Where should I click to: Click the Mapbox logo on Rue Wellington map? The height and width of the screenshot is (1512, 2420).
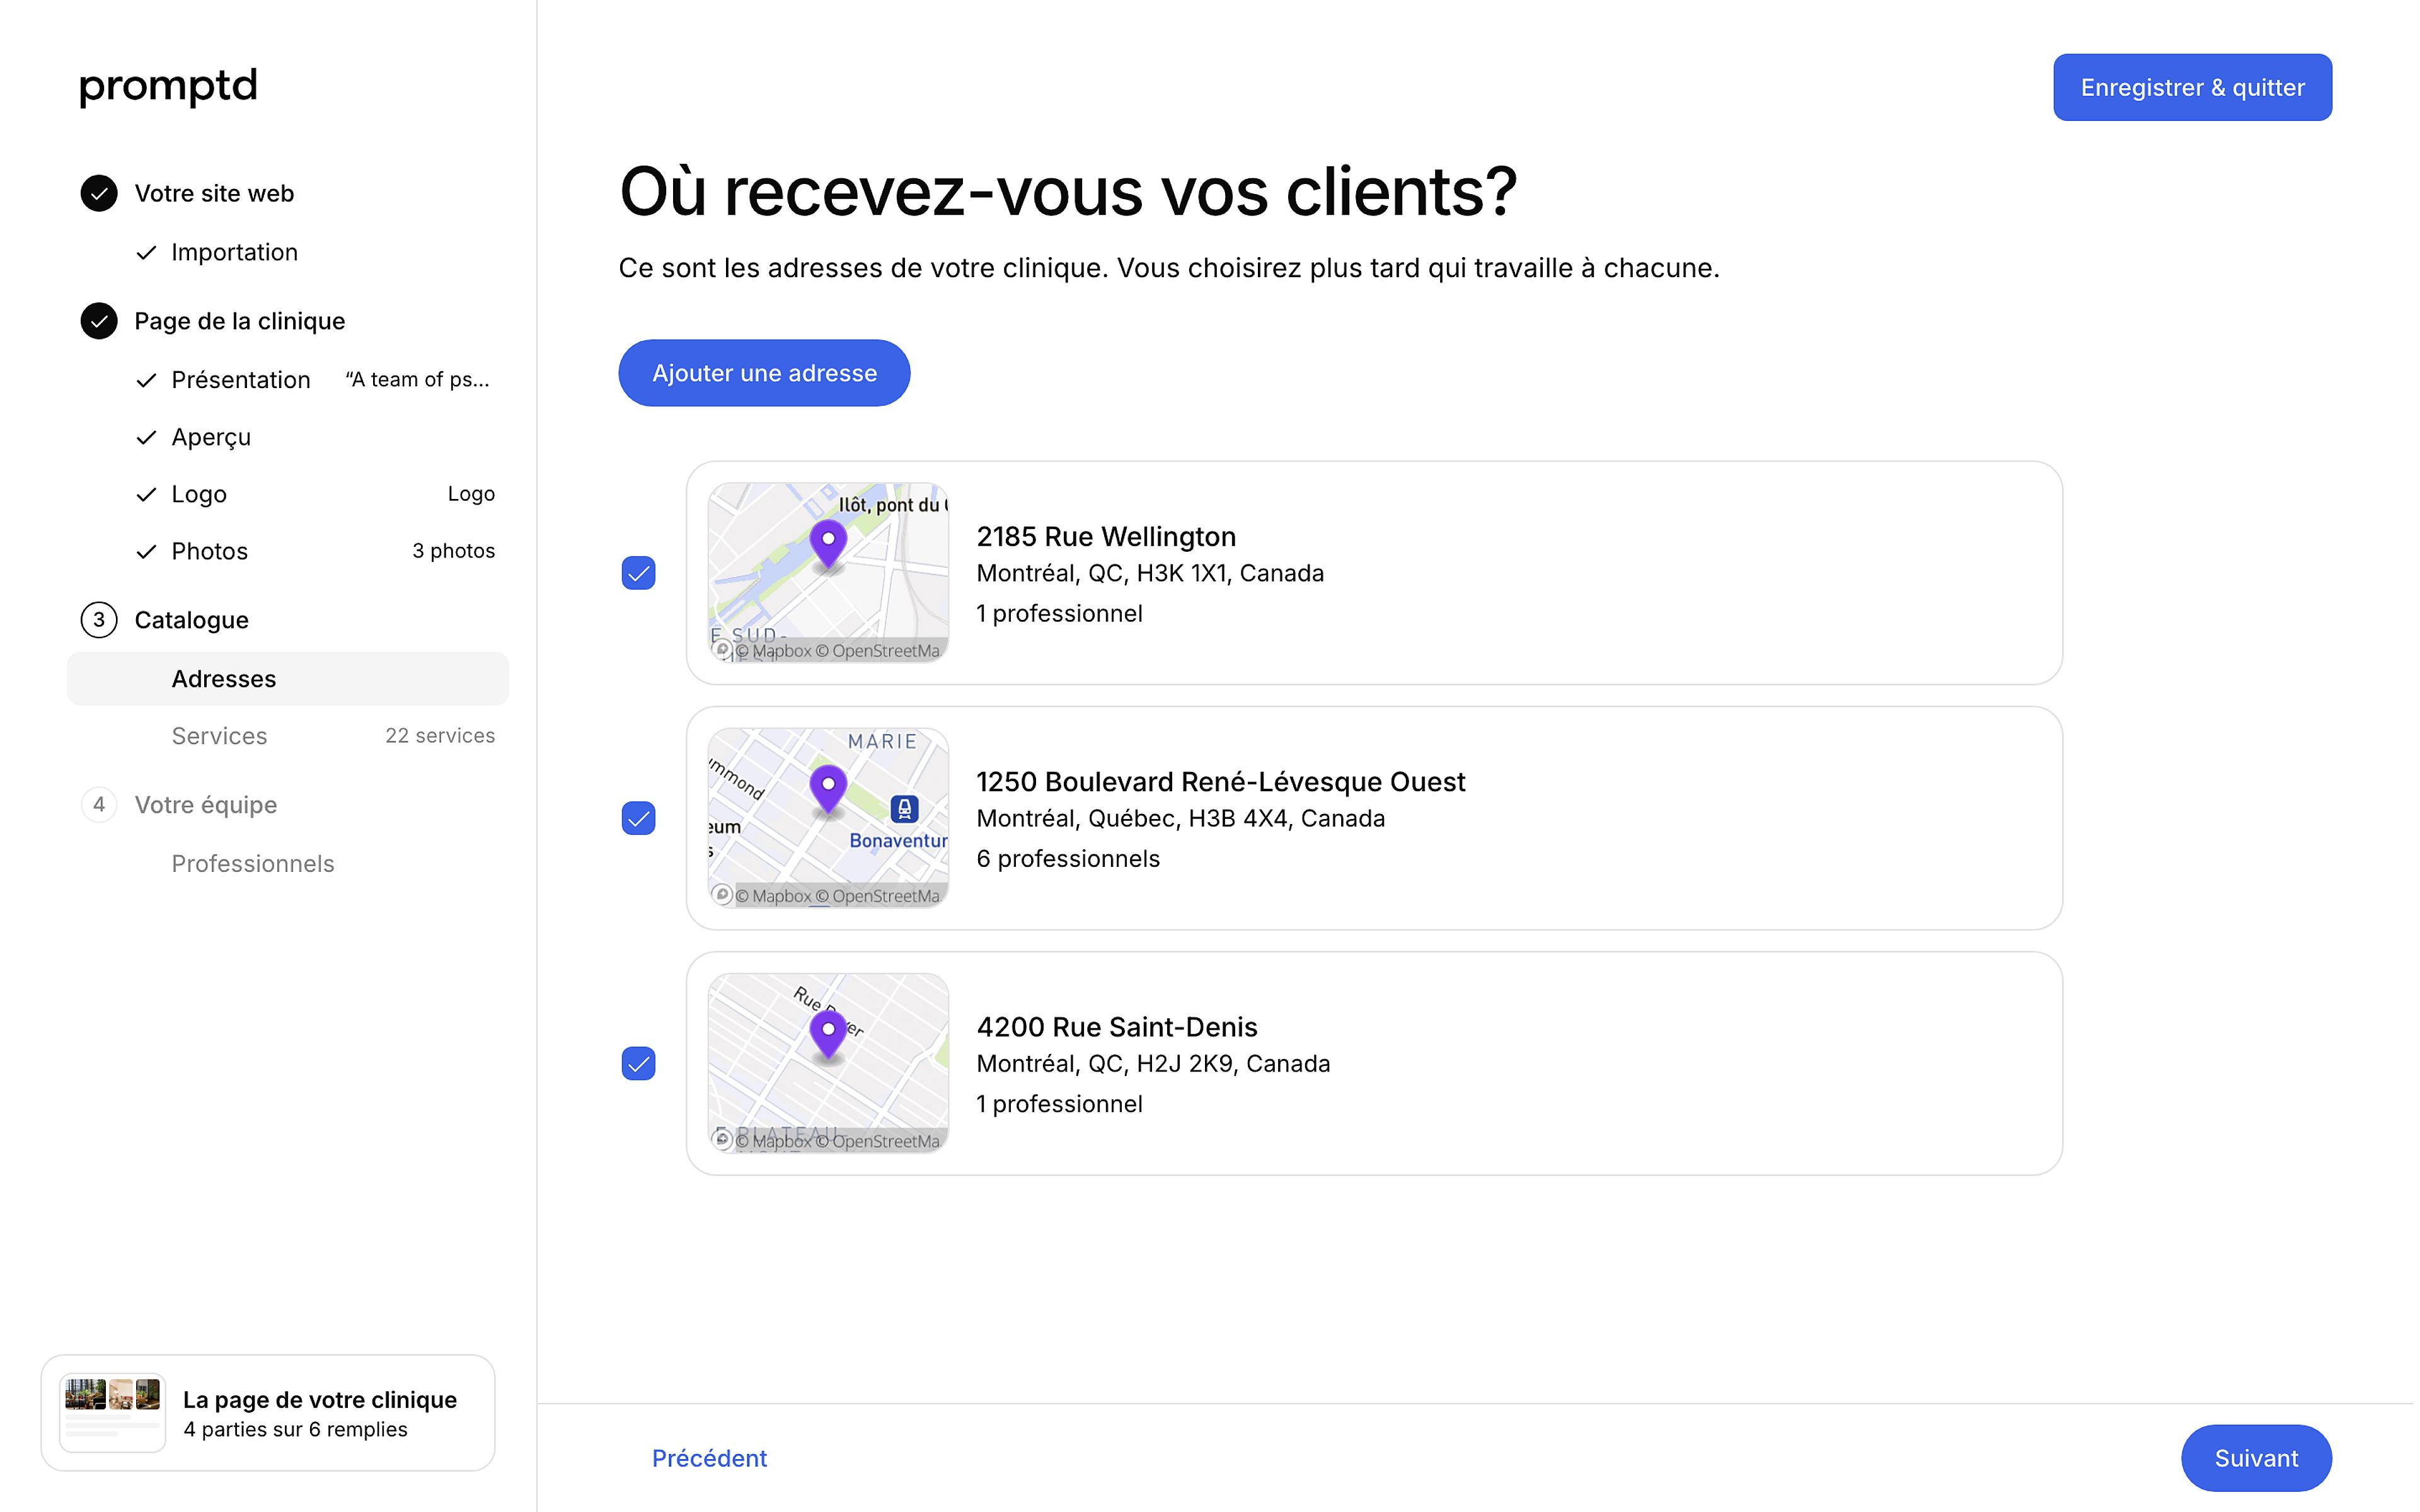[x=722, y=650]
